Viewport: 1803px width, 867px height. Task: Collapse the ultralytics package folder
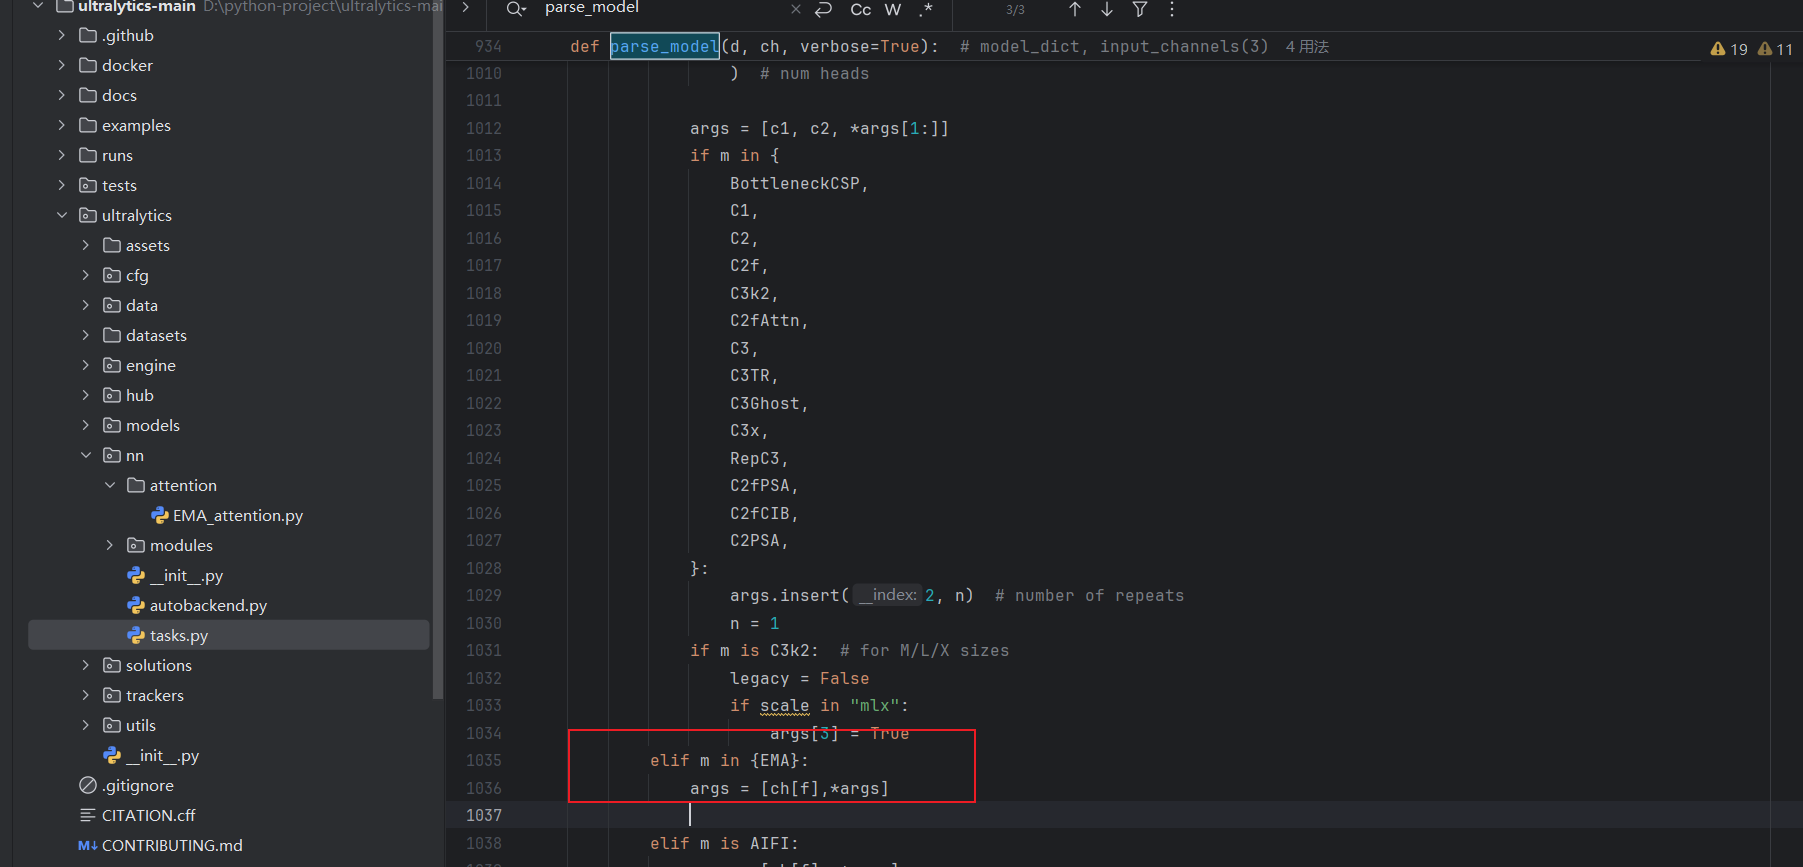[x=62, y=215]
